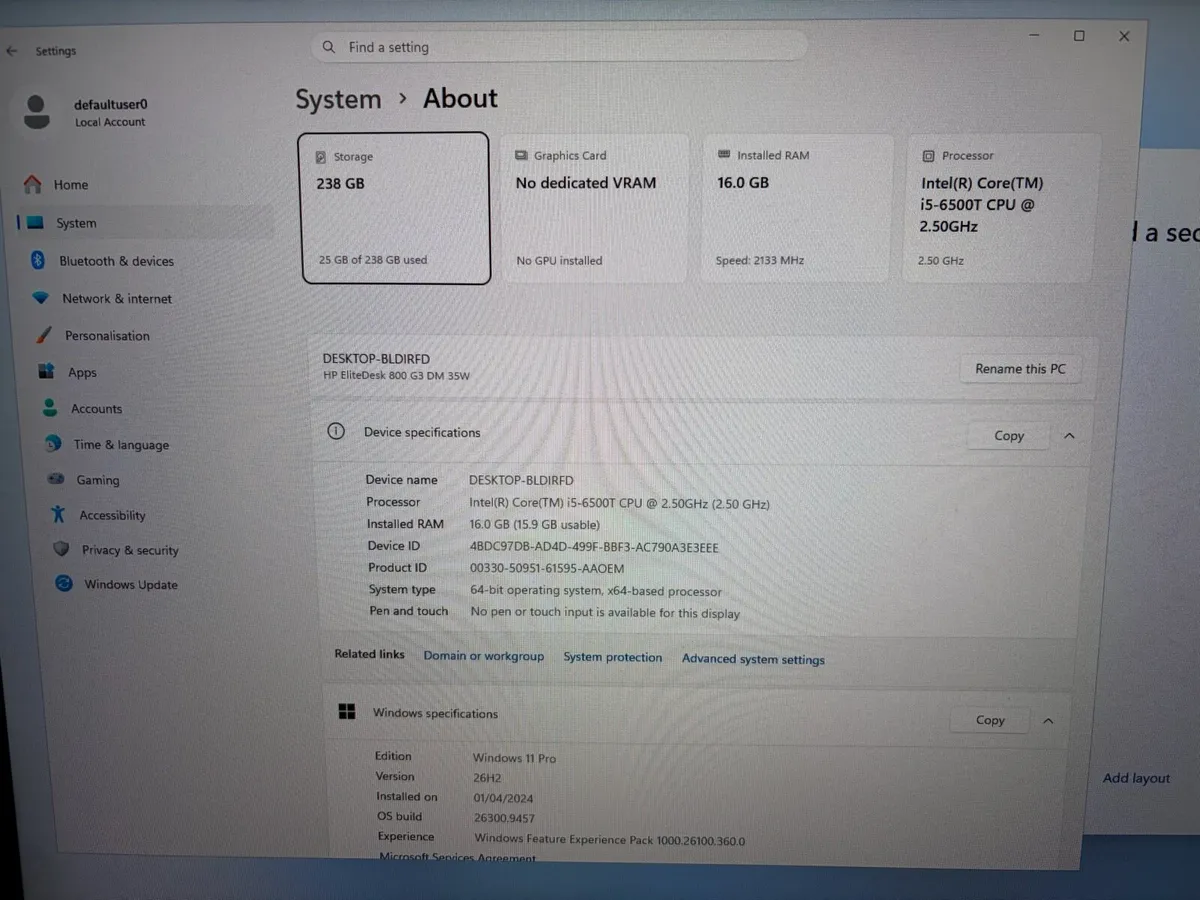Image resolution: width=1200 pixels, height=900 pixels.
Task: Collapse the Windows specifications section chevron
Action: point(1048,720)
